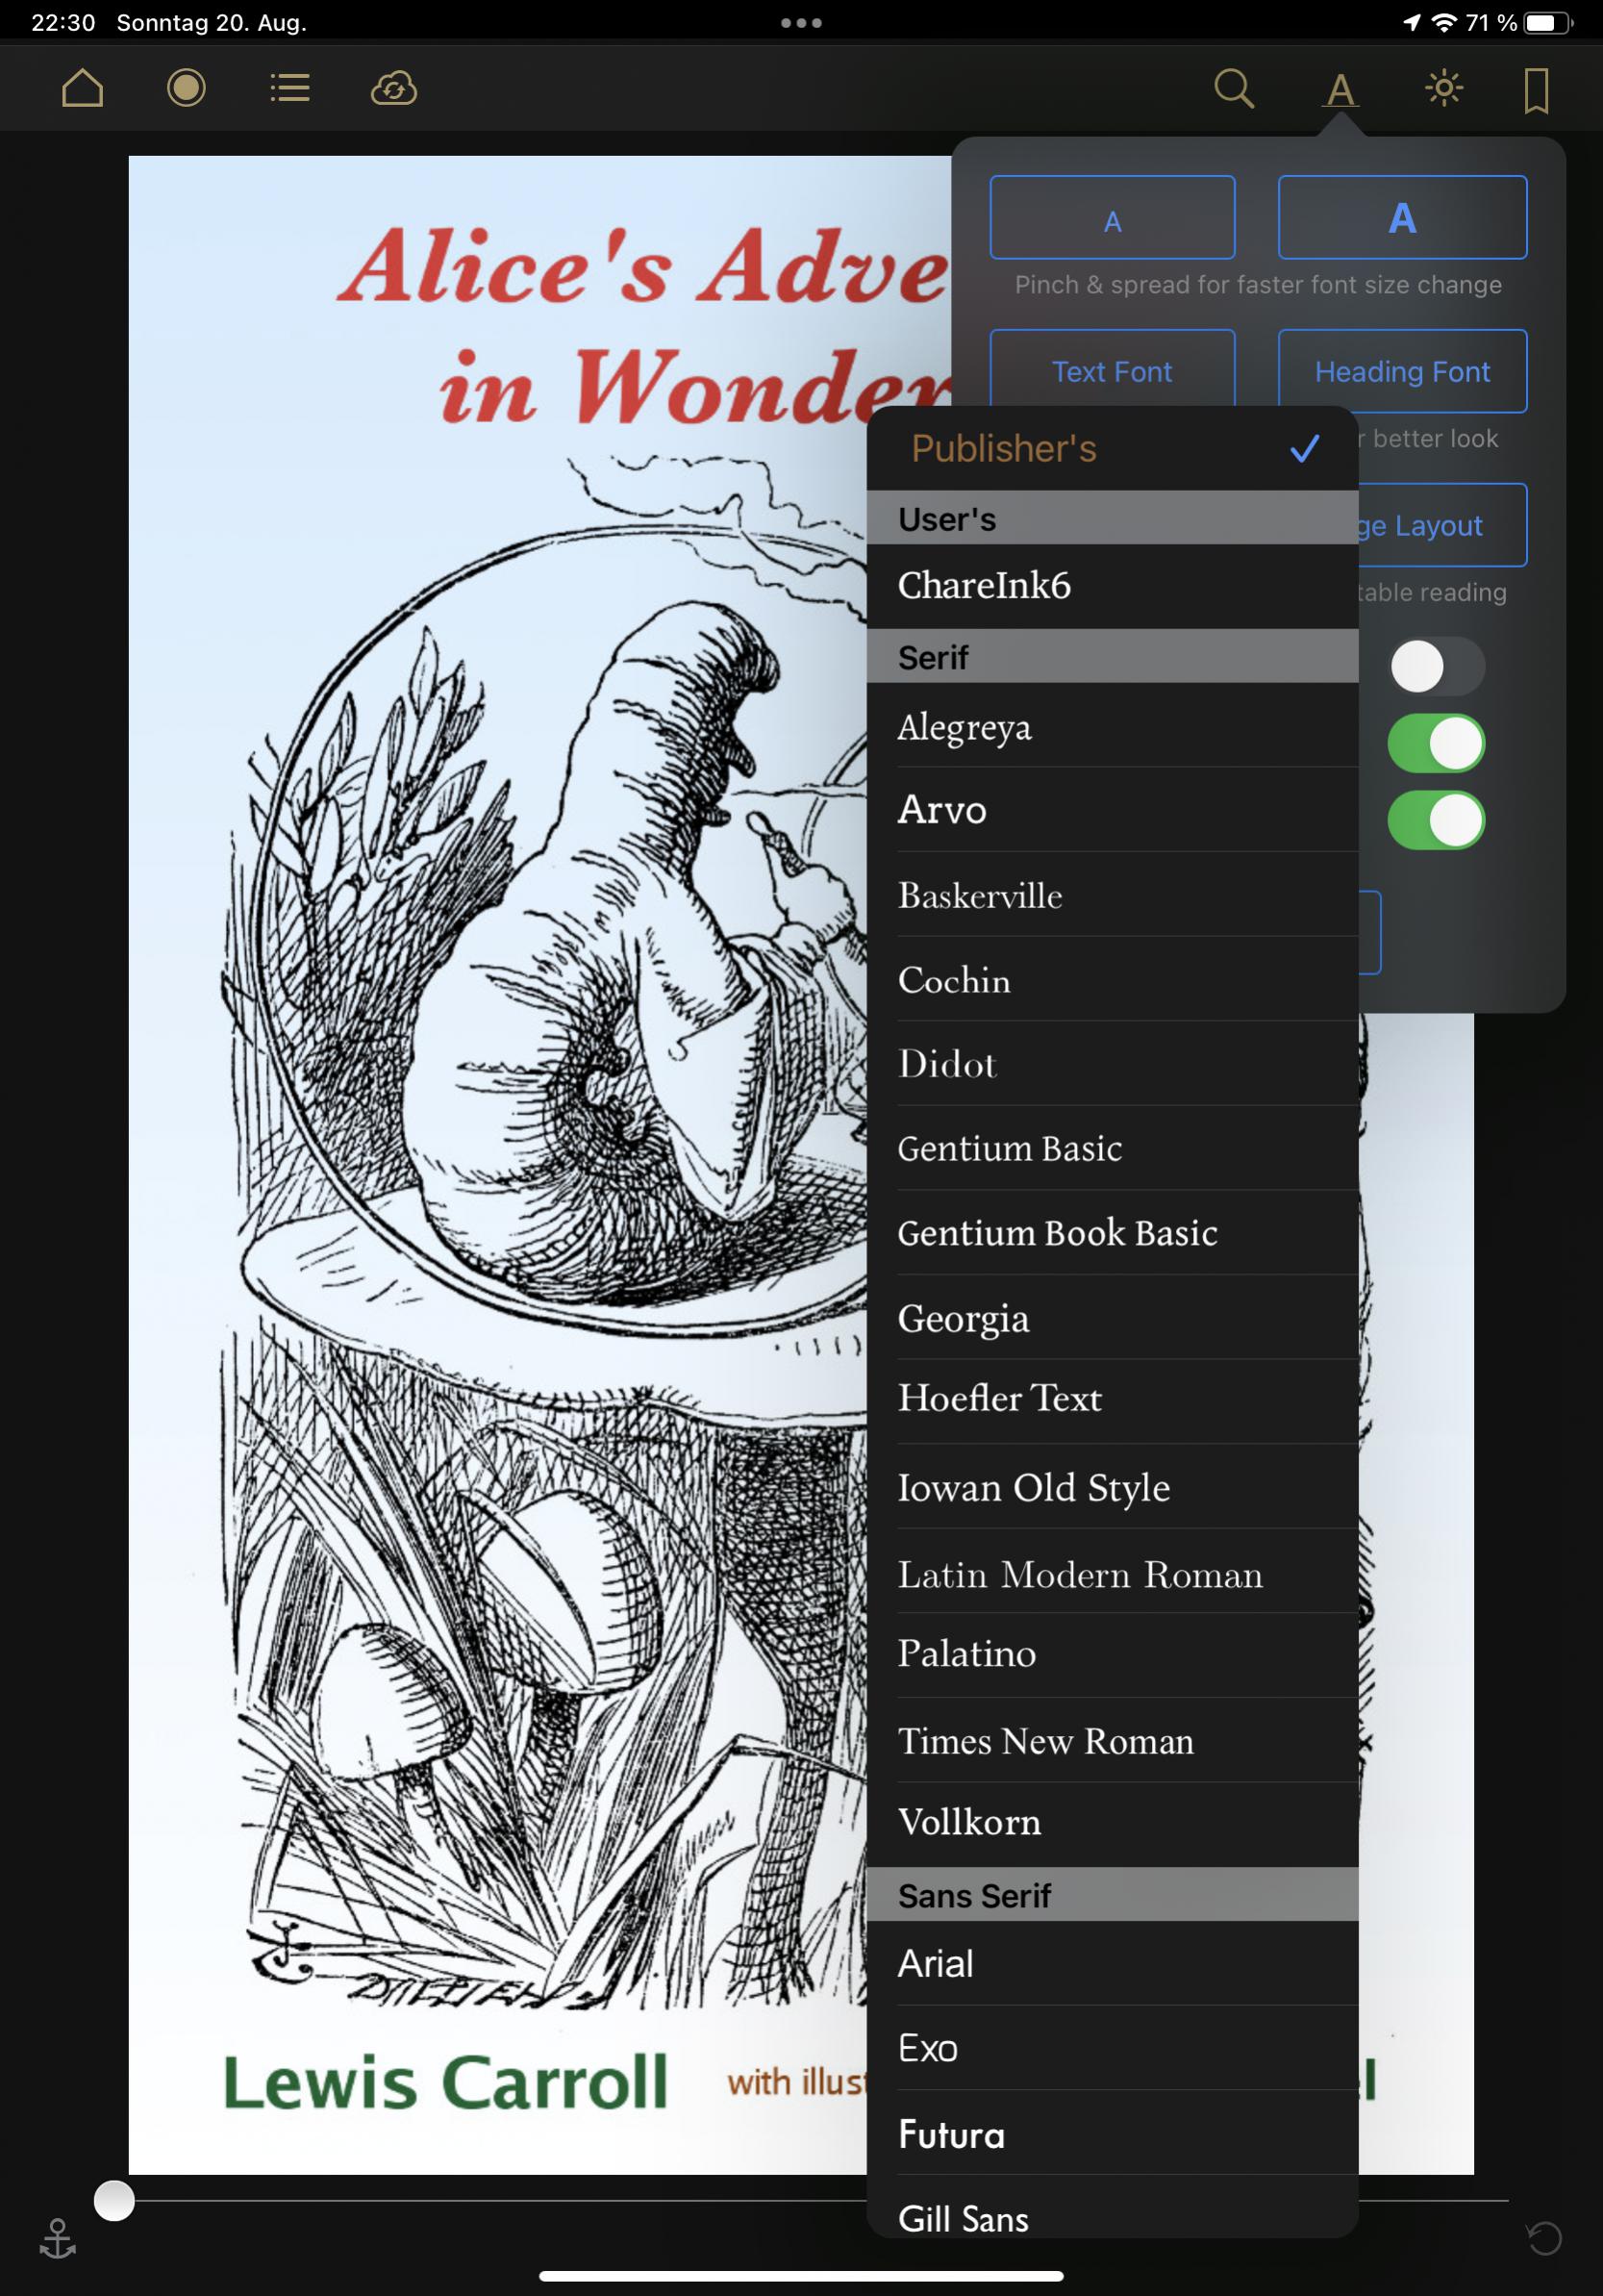Tap the status bar clock 22:30

[x=63, y=22]
